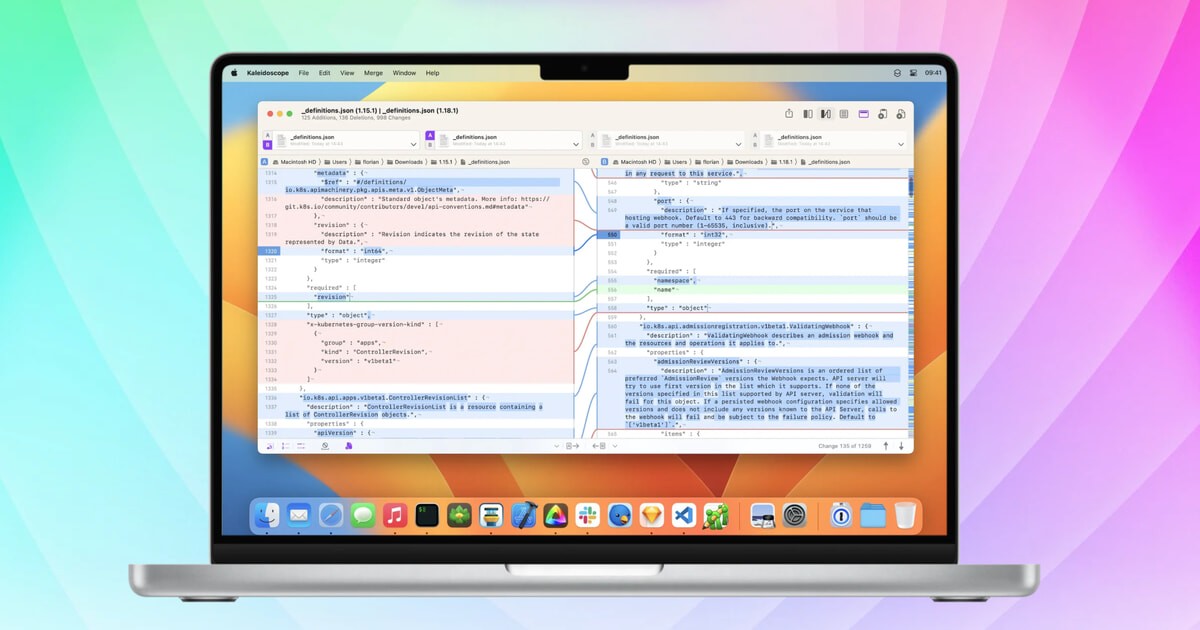Open the View menu in menu bar
The image size is (1200, 630).
click(x=347, y=73)
